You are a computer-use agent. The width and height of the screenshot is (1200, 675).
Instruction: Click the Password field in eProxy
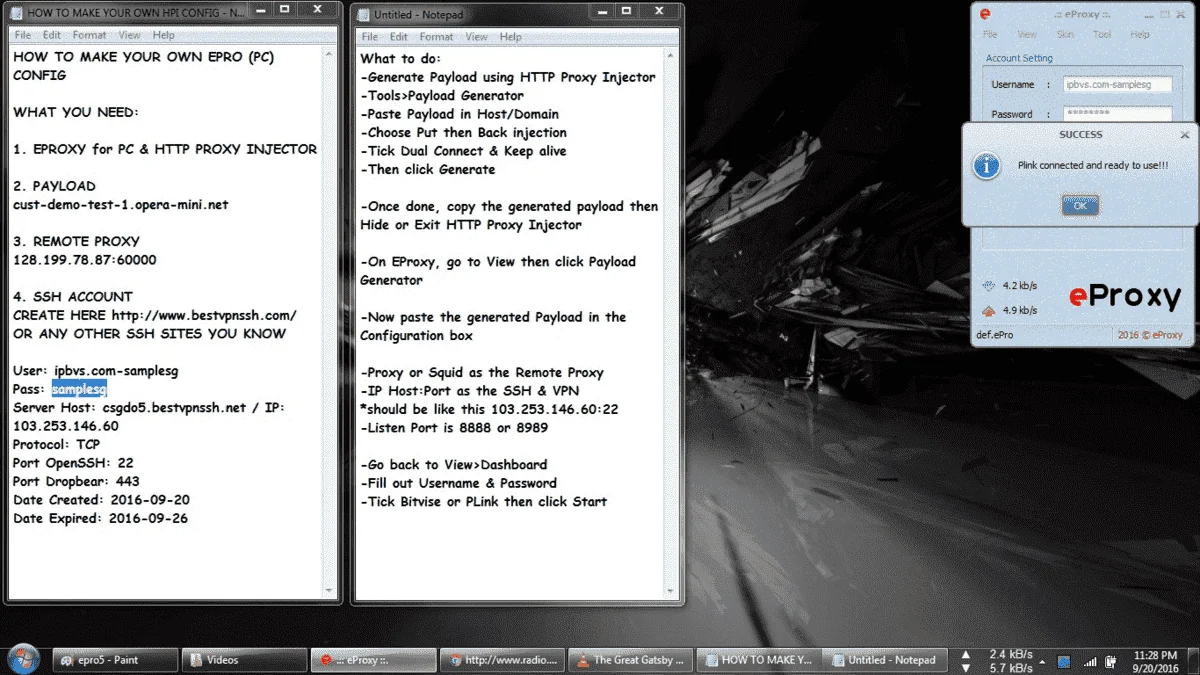1117,114
